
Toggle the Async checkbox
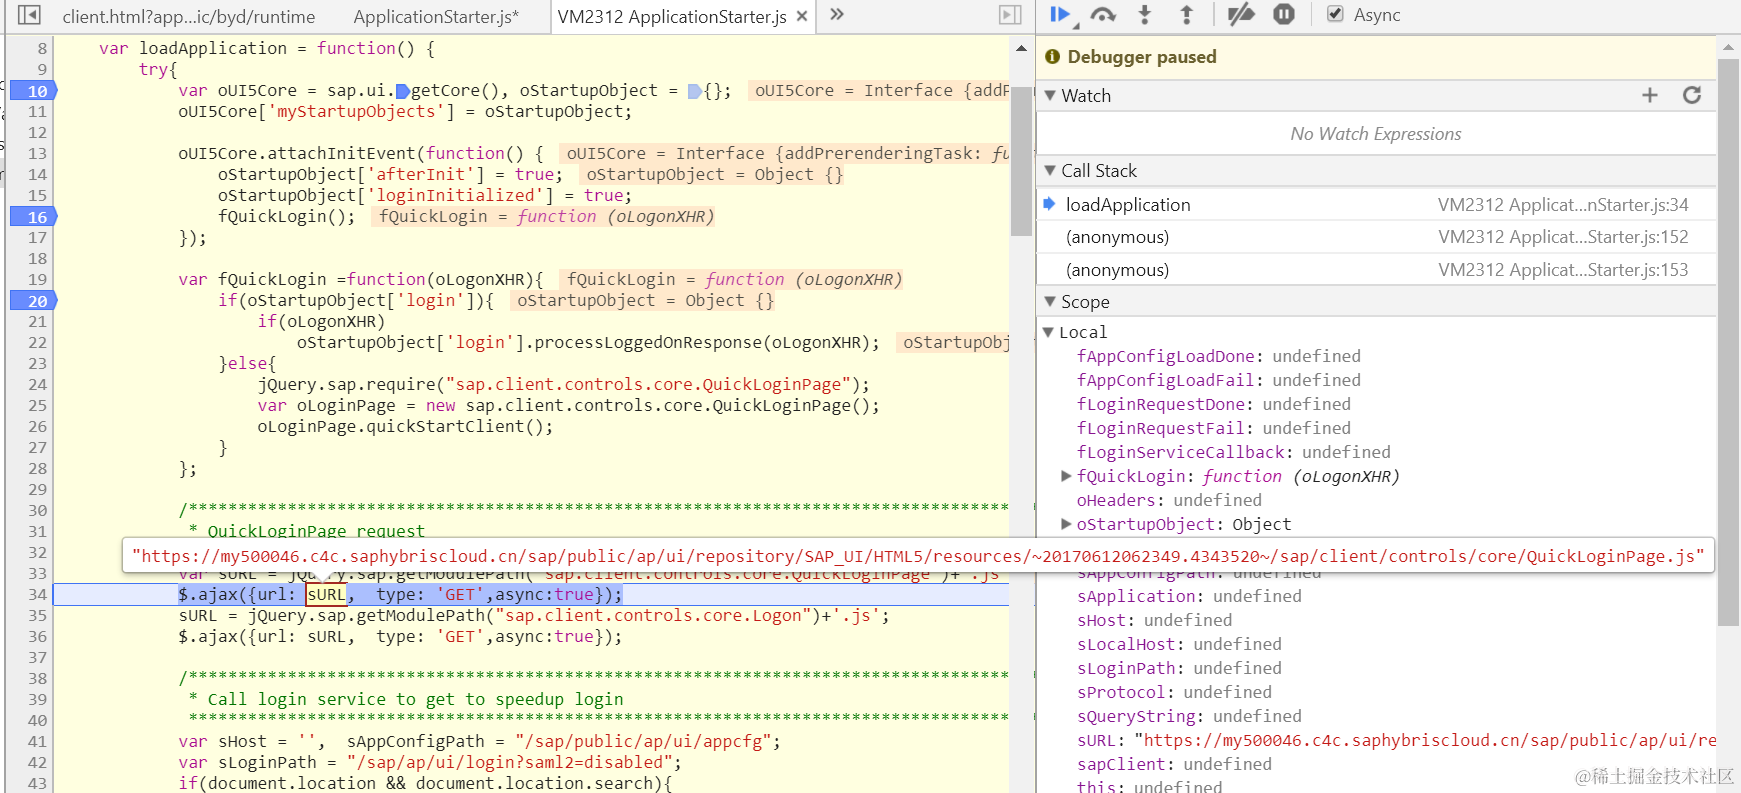click(x=1335, y=14)
